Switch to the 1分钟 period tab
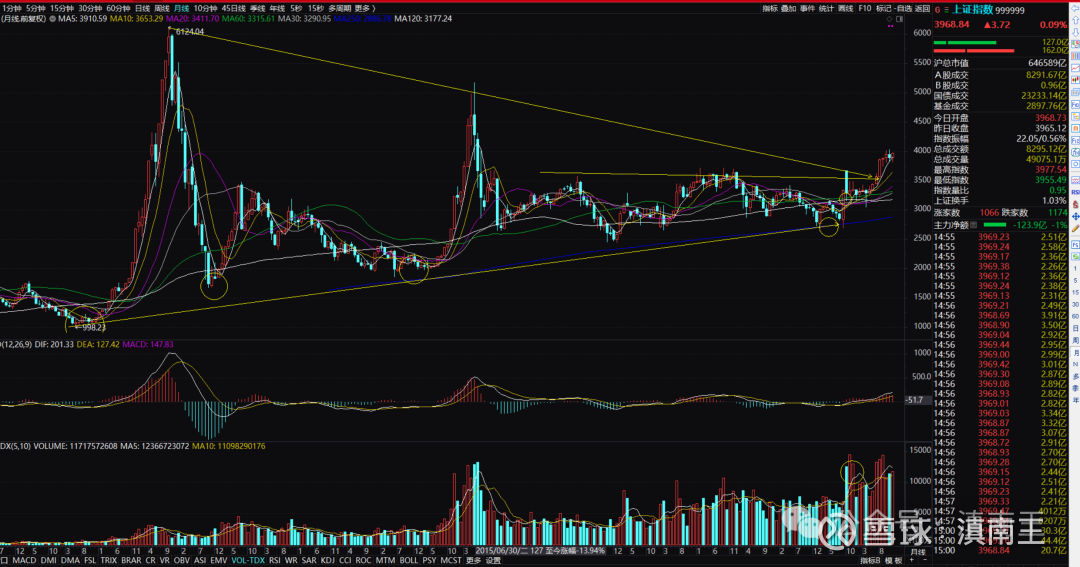Screen dimensions: 1080x567 tap(12, 8)
